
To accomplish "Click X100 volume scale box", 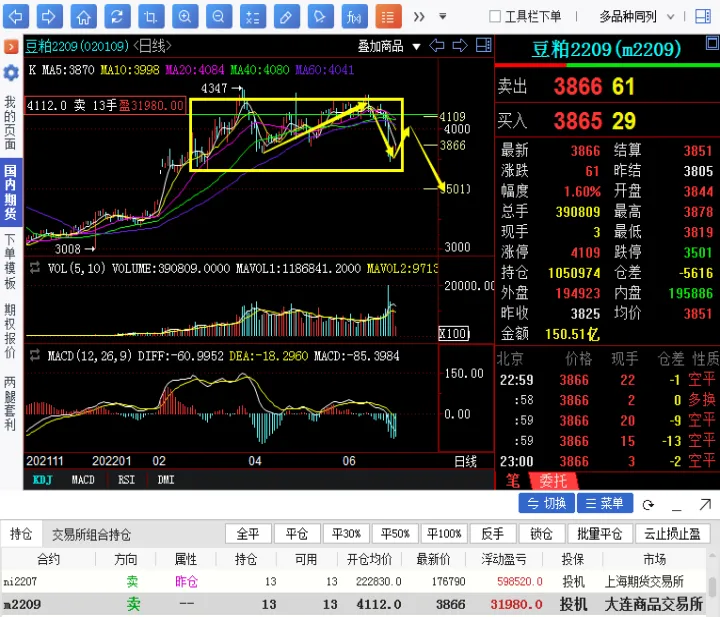I will pos(454,334).
